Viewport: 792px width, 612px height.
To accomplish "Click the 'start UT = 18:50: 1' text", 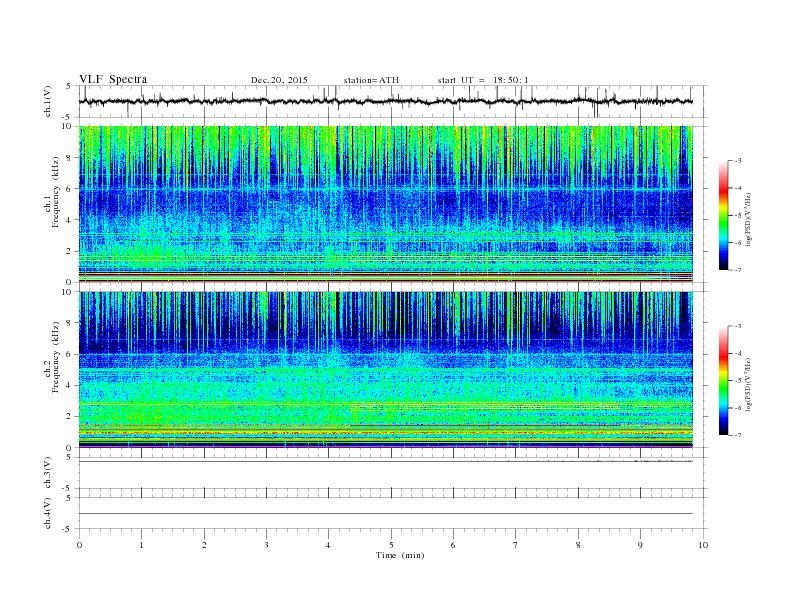I will [x=483, y=80].
